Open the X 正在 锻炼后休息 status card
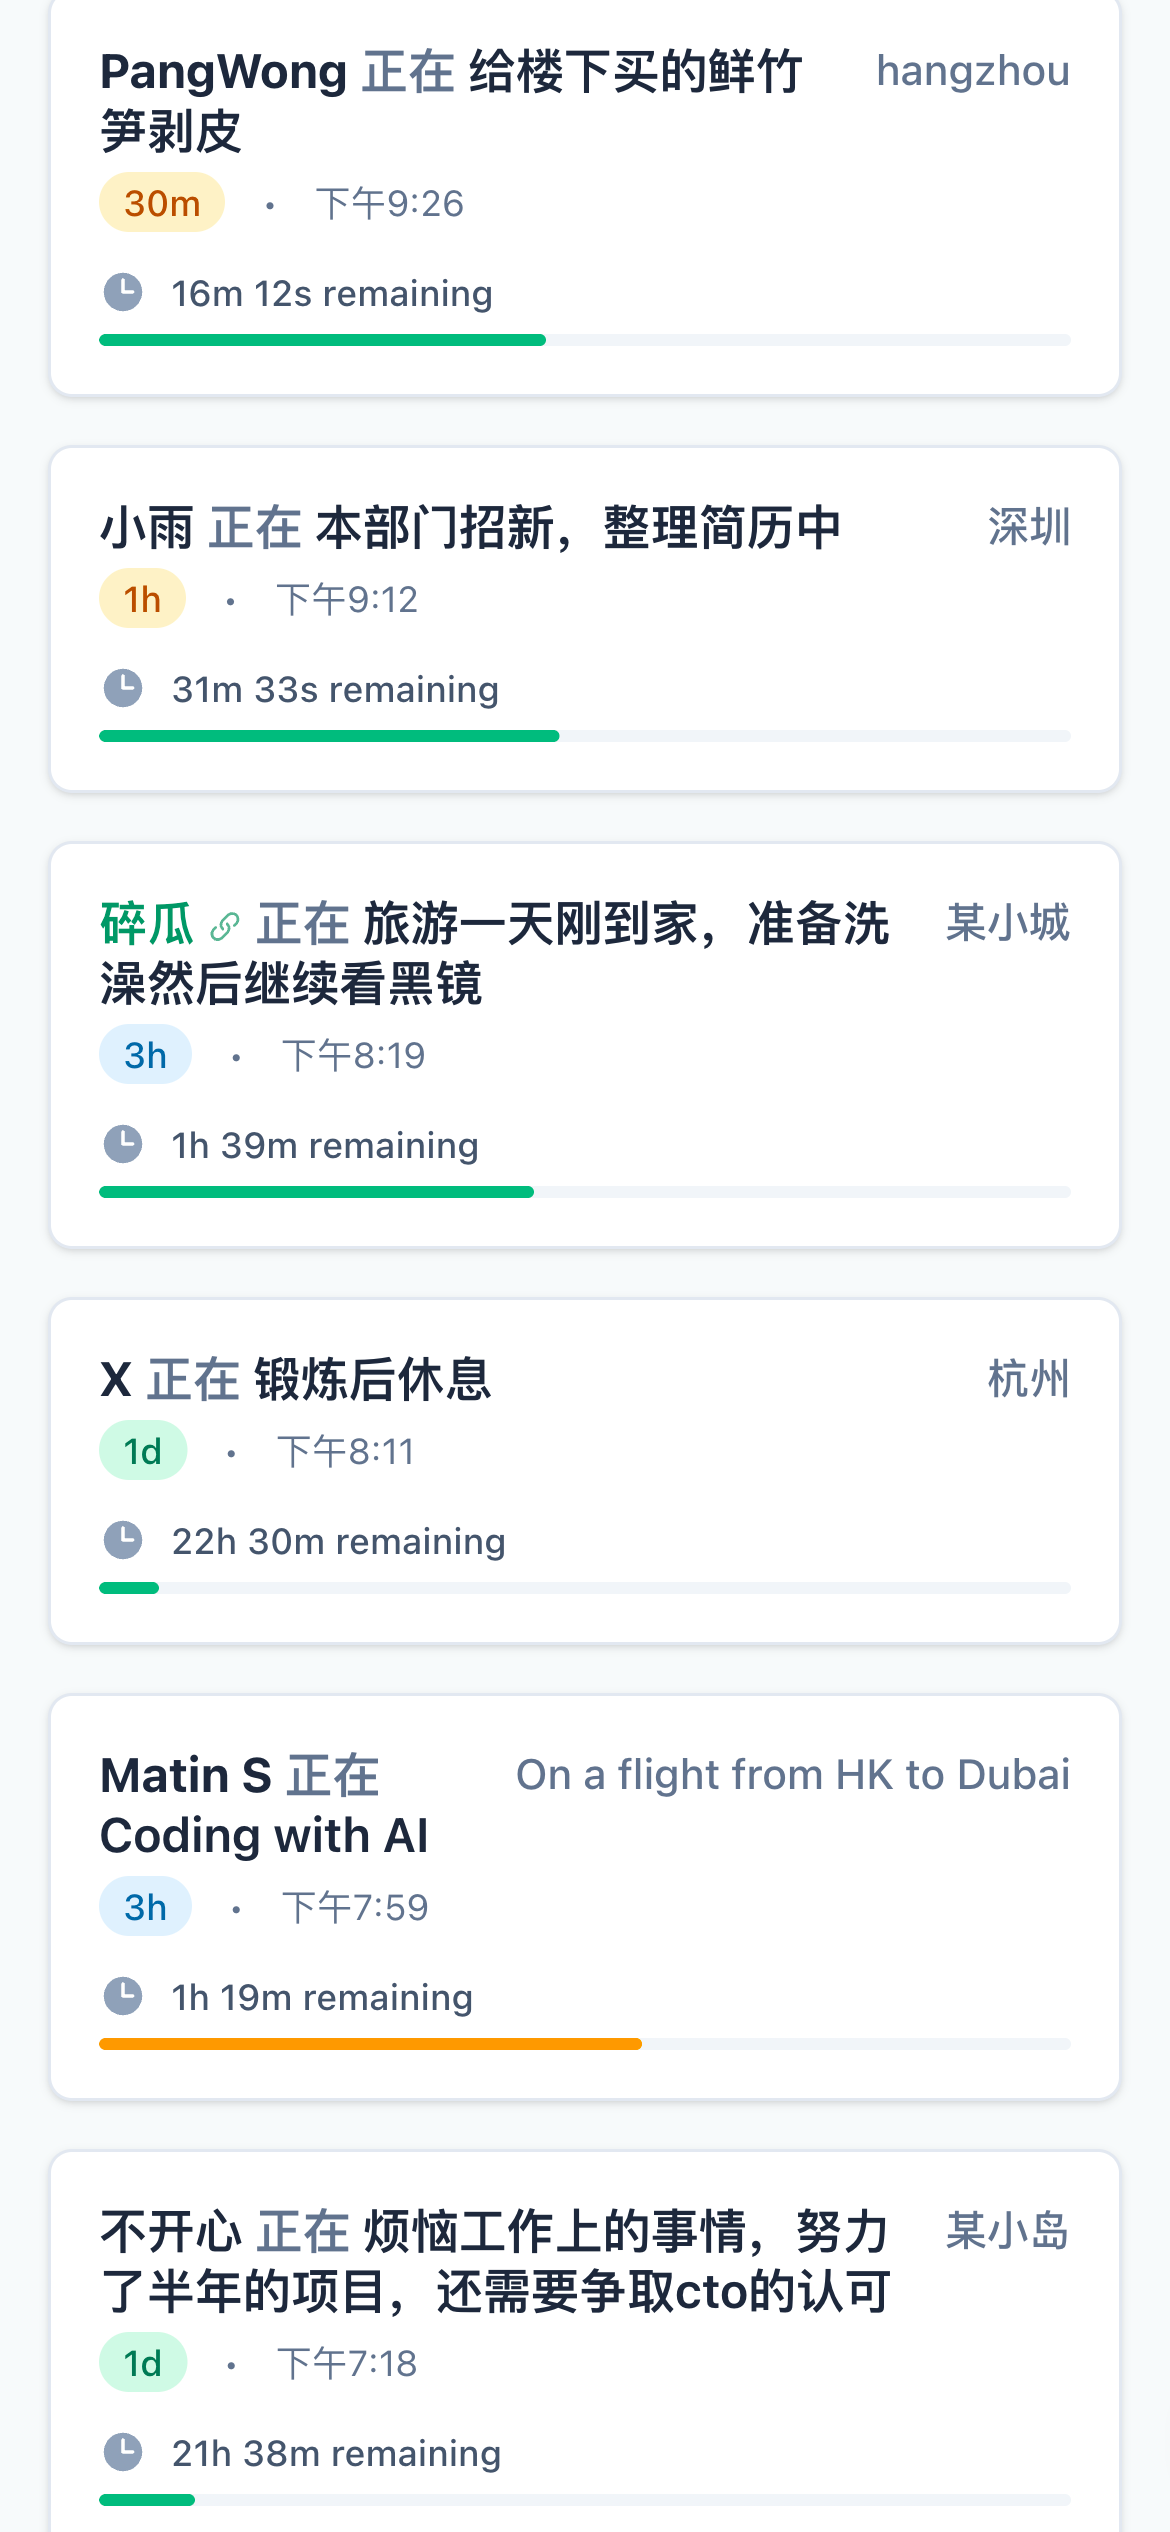1170x2532 pixels. [585, 1471]
